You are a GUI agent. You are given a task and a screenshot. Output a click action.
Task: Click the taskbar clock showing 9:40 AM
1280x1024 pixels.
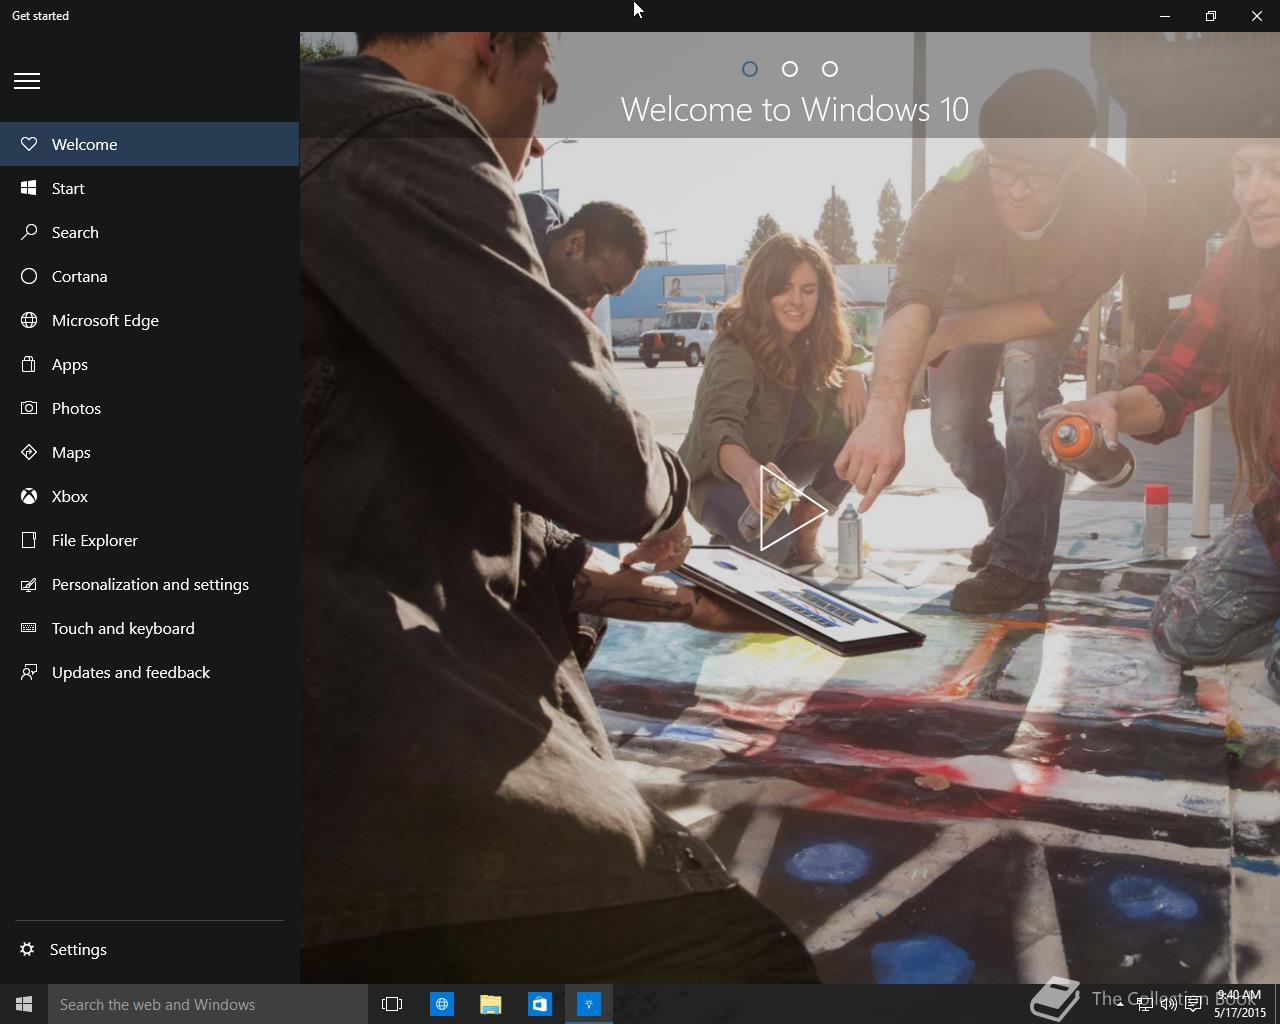[x=1240, y=1004]
